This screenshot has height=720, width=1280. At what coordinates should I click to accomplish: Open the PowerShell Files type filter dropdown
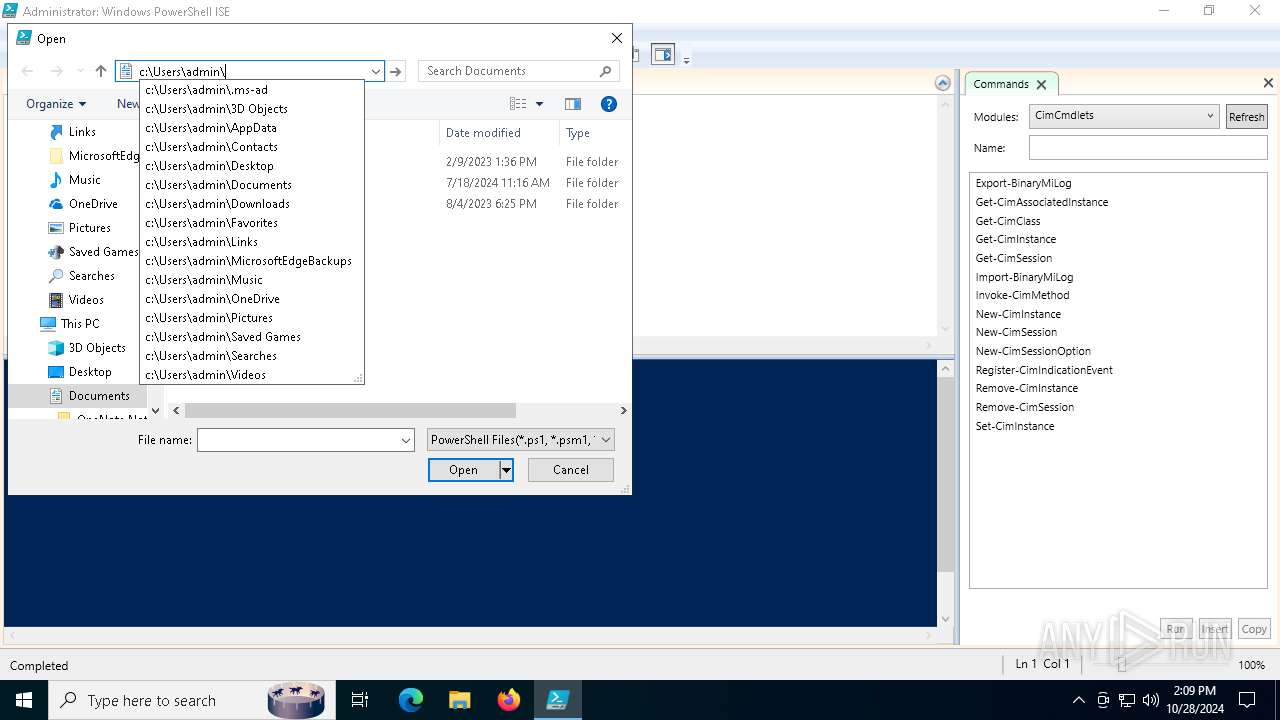[x=520, y=440]
